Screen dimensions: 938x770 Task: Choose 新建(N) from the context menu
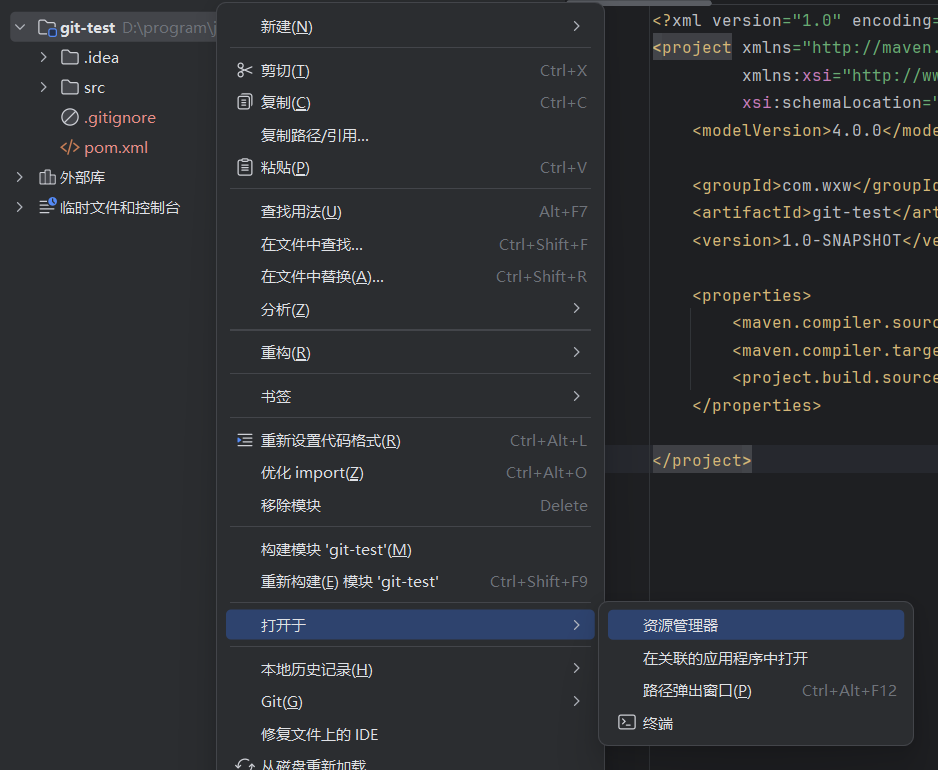(x=410, y=27)
